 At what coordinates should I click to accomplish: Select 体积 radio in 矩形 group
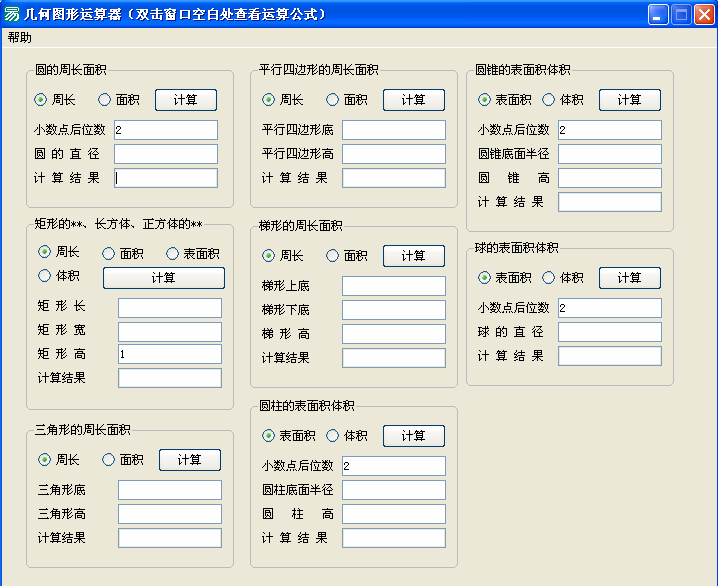[x=44, y=276]
